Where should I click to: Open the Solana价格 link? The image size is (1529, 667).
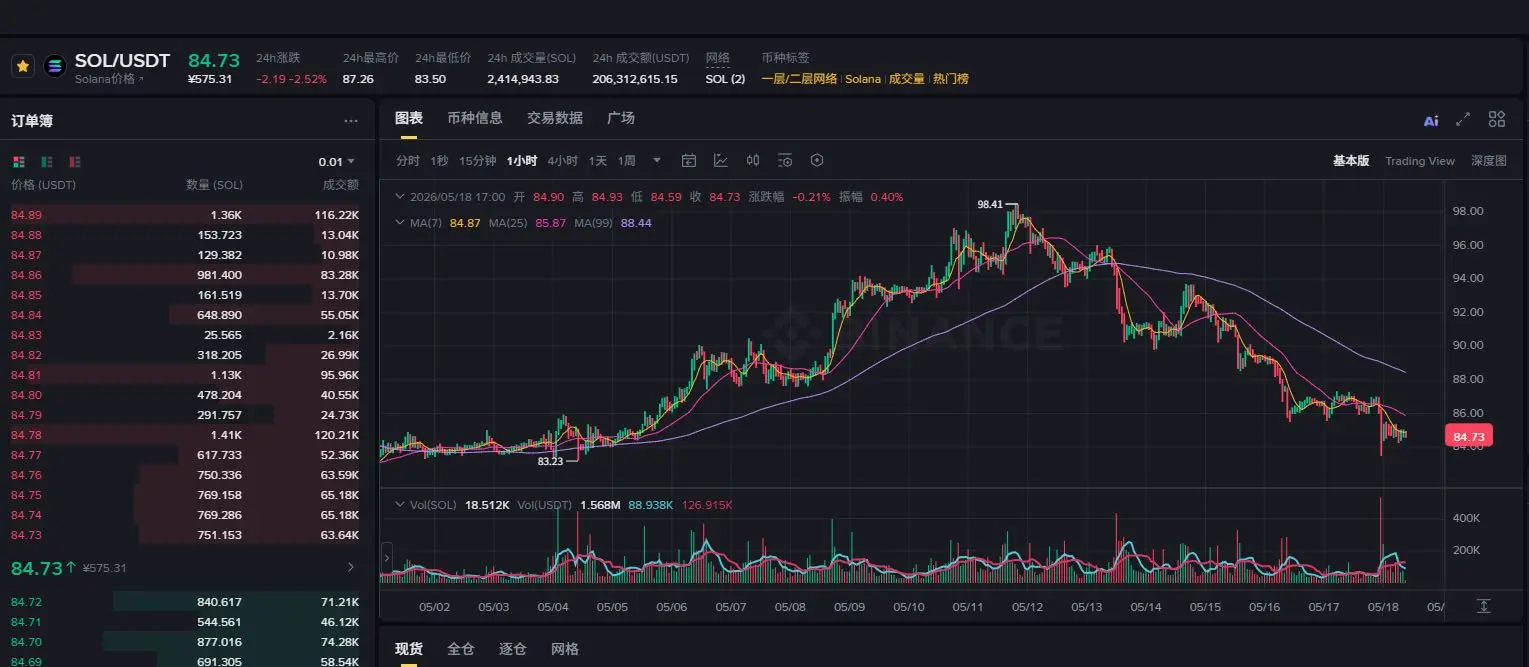click(109, 79)
